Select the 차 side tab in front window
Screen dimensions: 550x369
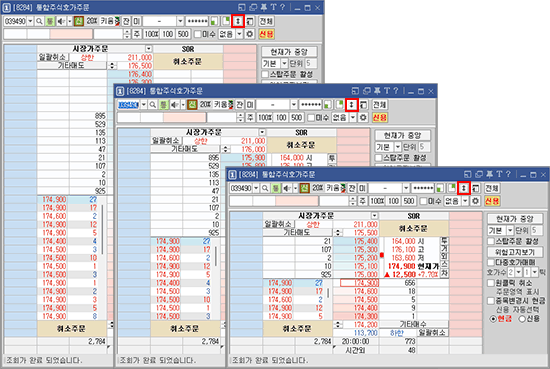(444, 273)
